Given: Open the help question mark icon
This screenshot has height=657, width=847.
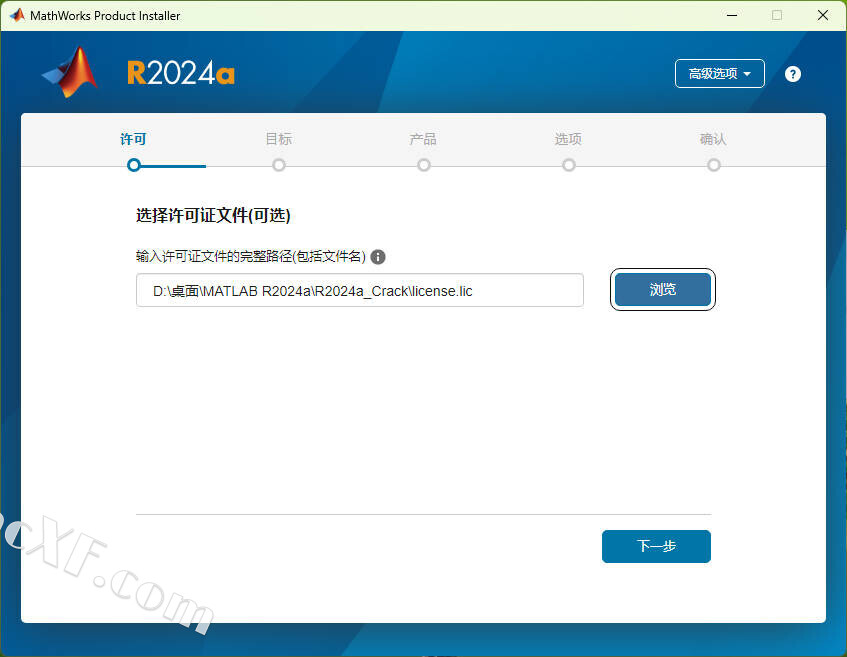Looking at the screenshot, I should tap(792, 74).
